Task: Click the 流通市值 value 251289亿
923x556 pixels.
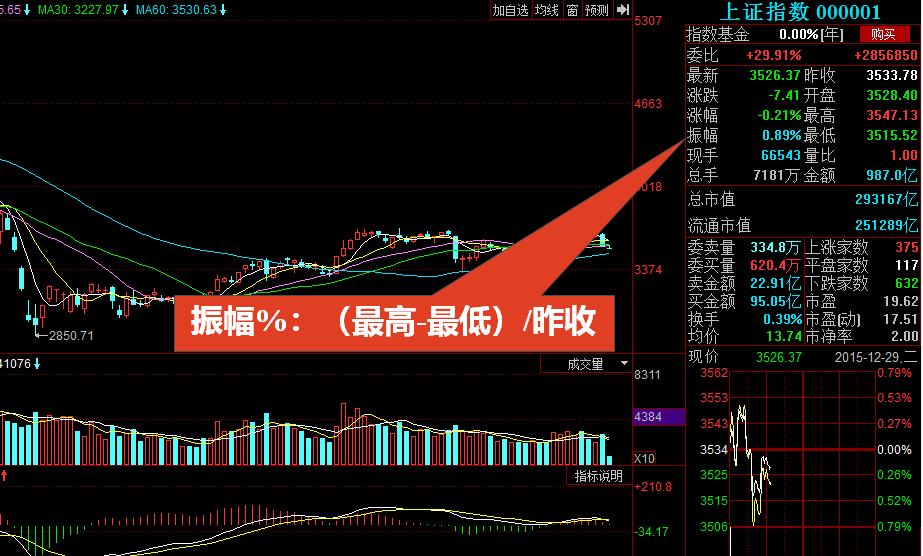Action: pos(887,225)
